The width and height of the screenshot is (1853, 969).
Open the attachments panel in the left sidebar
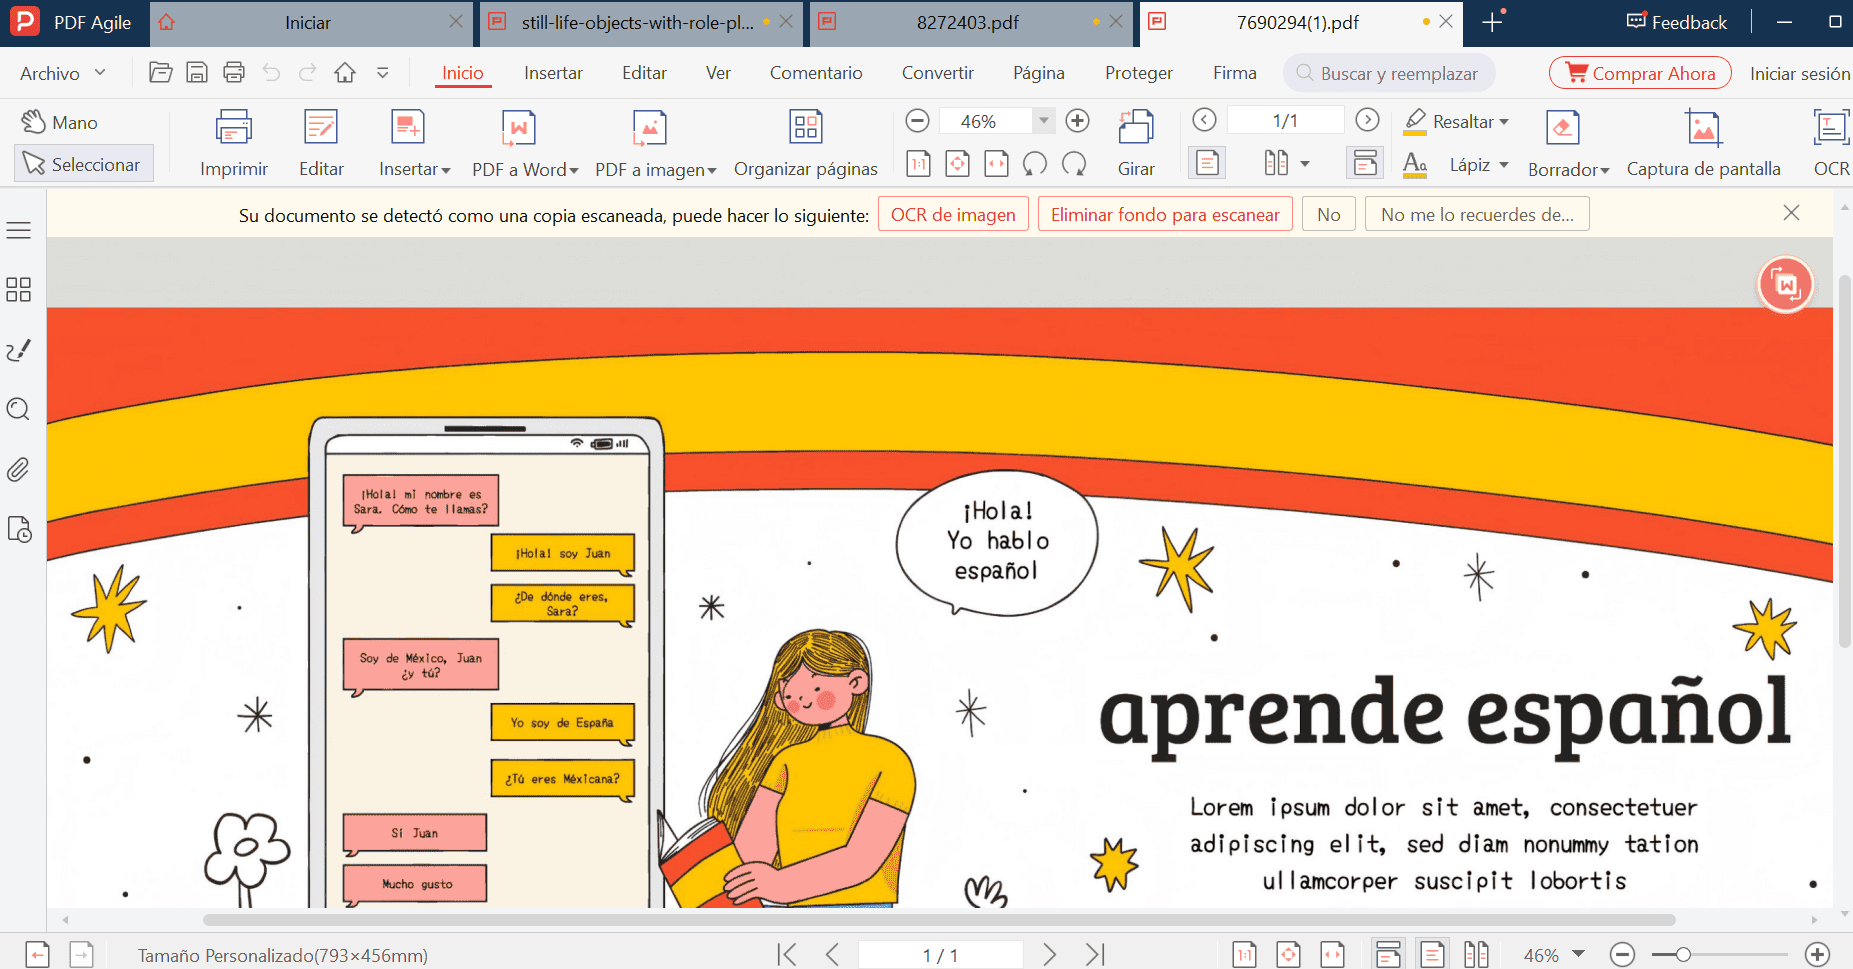click(x=18, y=469)
